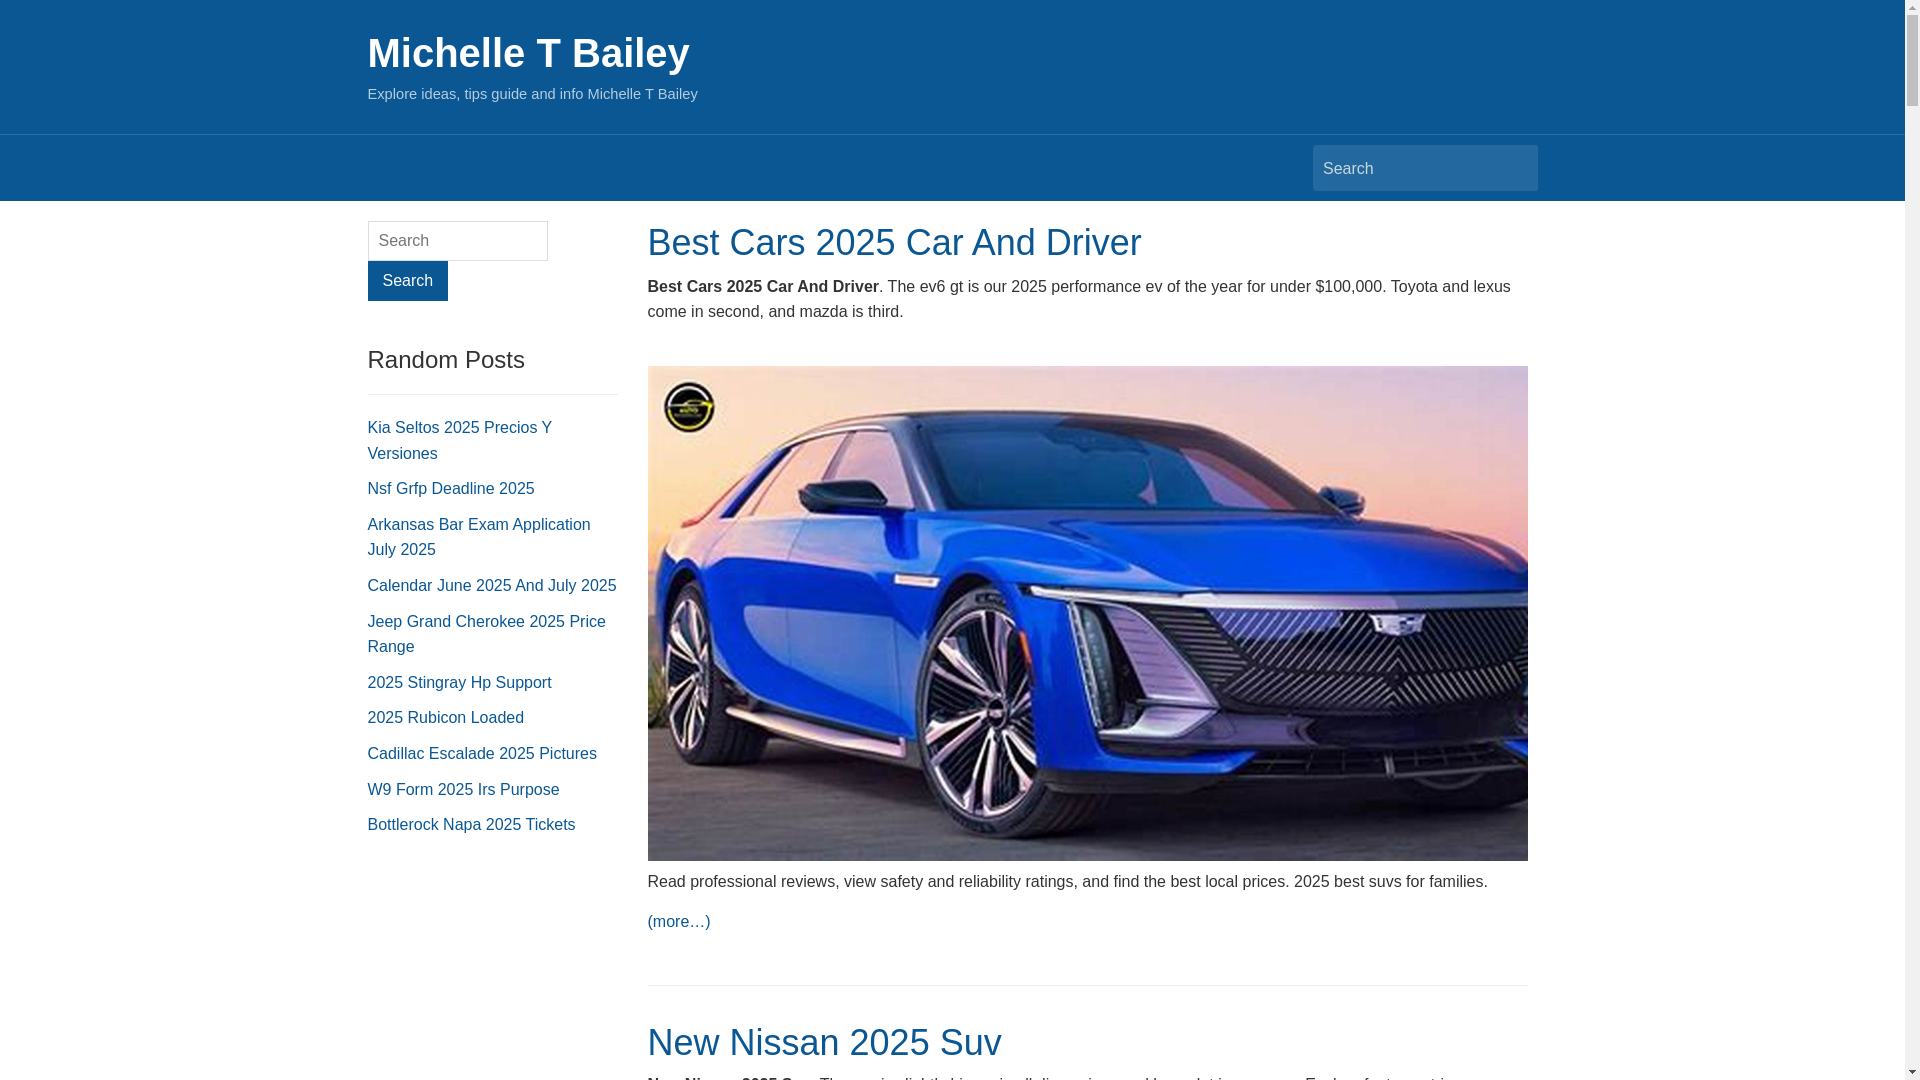Follow the (more…) link under first post
Image resolution: width=1920 pixels, height=1080 pixels.
point(679,922)
